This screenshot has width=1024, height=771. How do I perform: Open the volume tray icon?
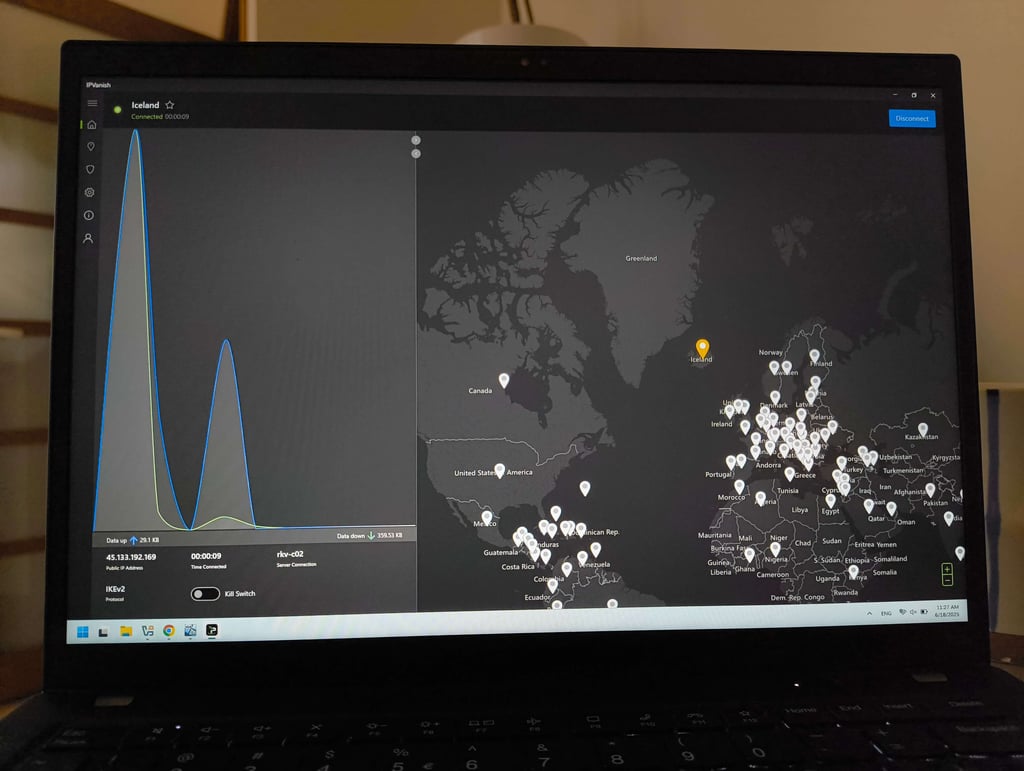point(914,612)
